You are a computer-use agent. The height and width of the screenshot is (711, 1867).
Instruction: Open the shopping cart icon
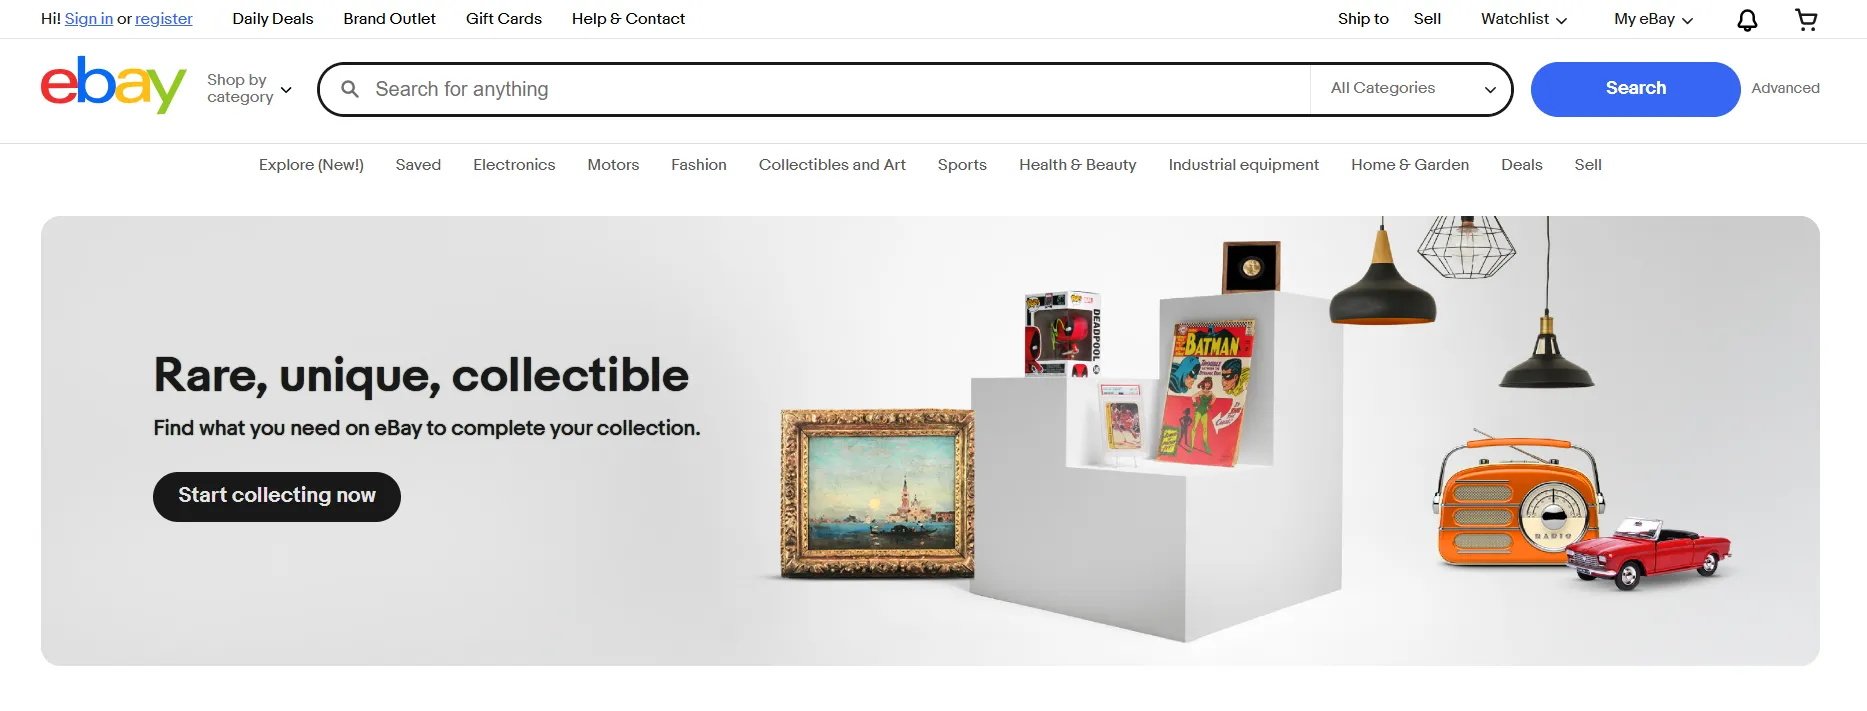1806,20
